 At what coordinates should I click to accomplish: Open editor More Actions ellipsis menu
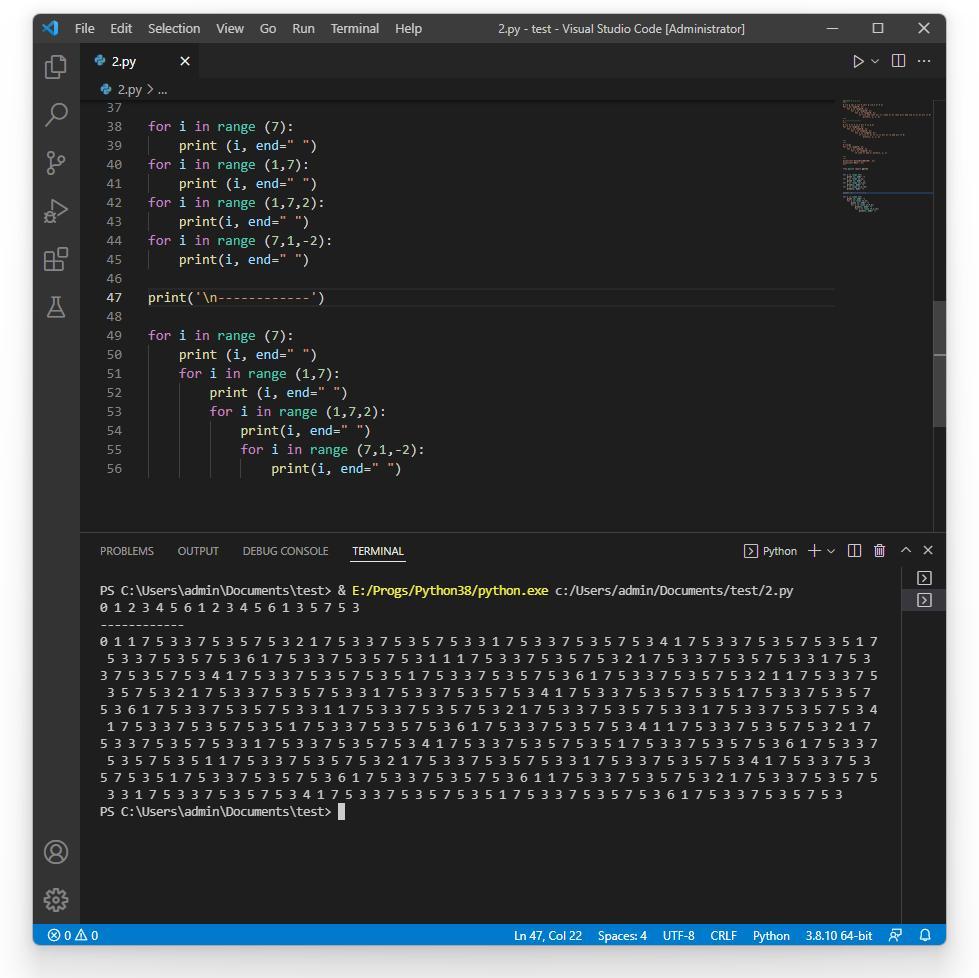(x=924, y=61)
